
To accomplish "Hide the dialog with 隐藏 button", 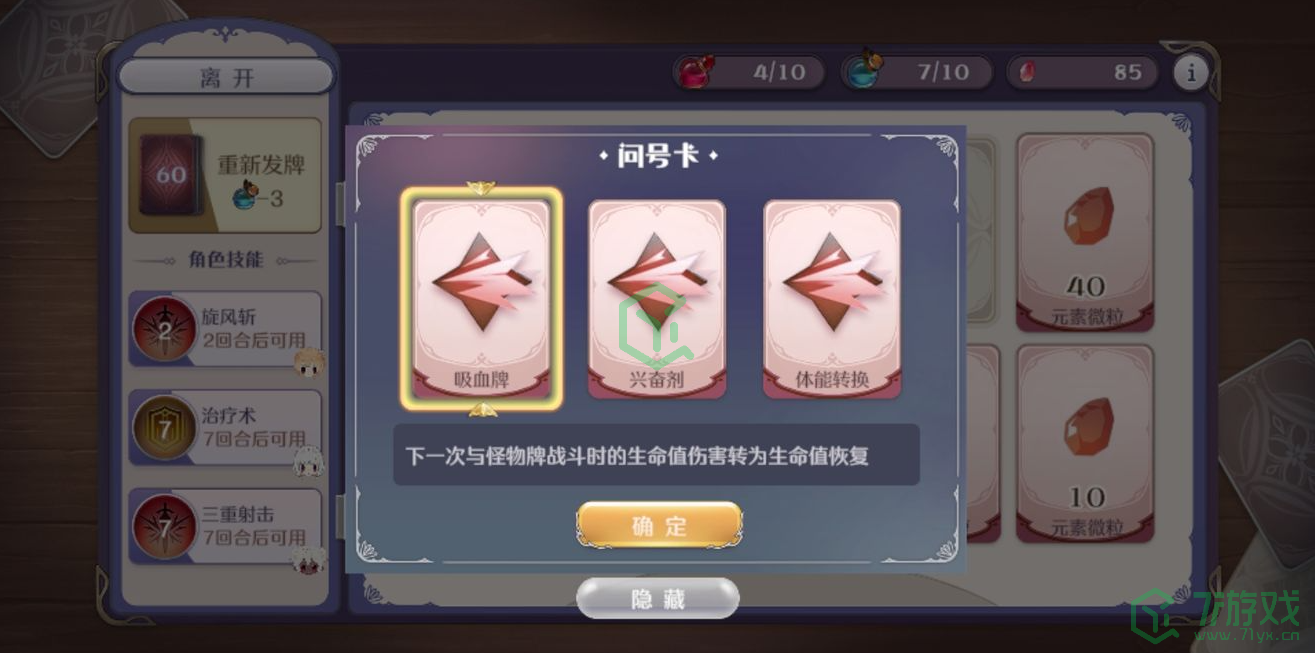I will [658, 598].
